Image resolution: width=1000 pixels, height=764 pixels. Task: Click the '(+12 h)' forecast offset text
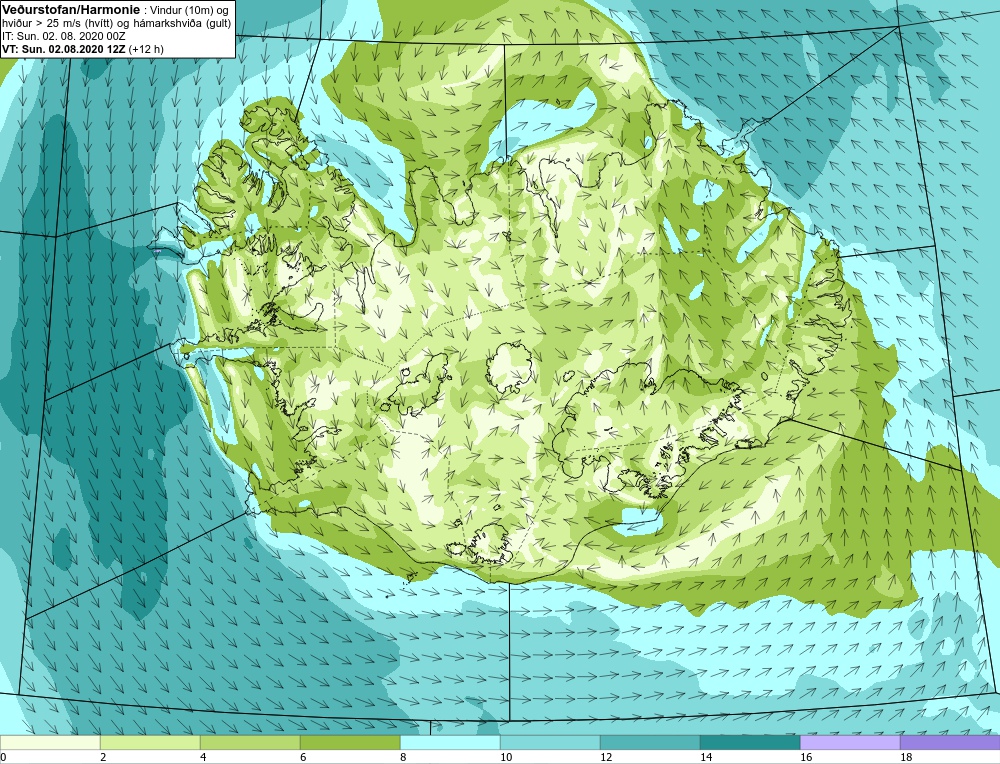[146, 49]
